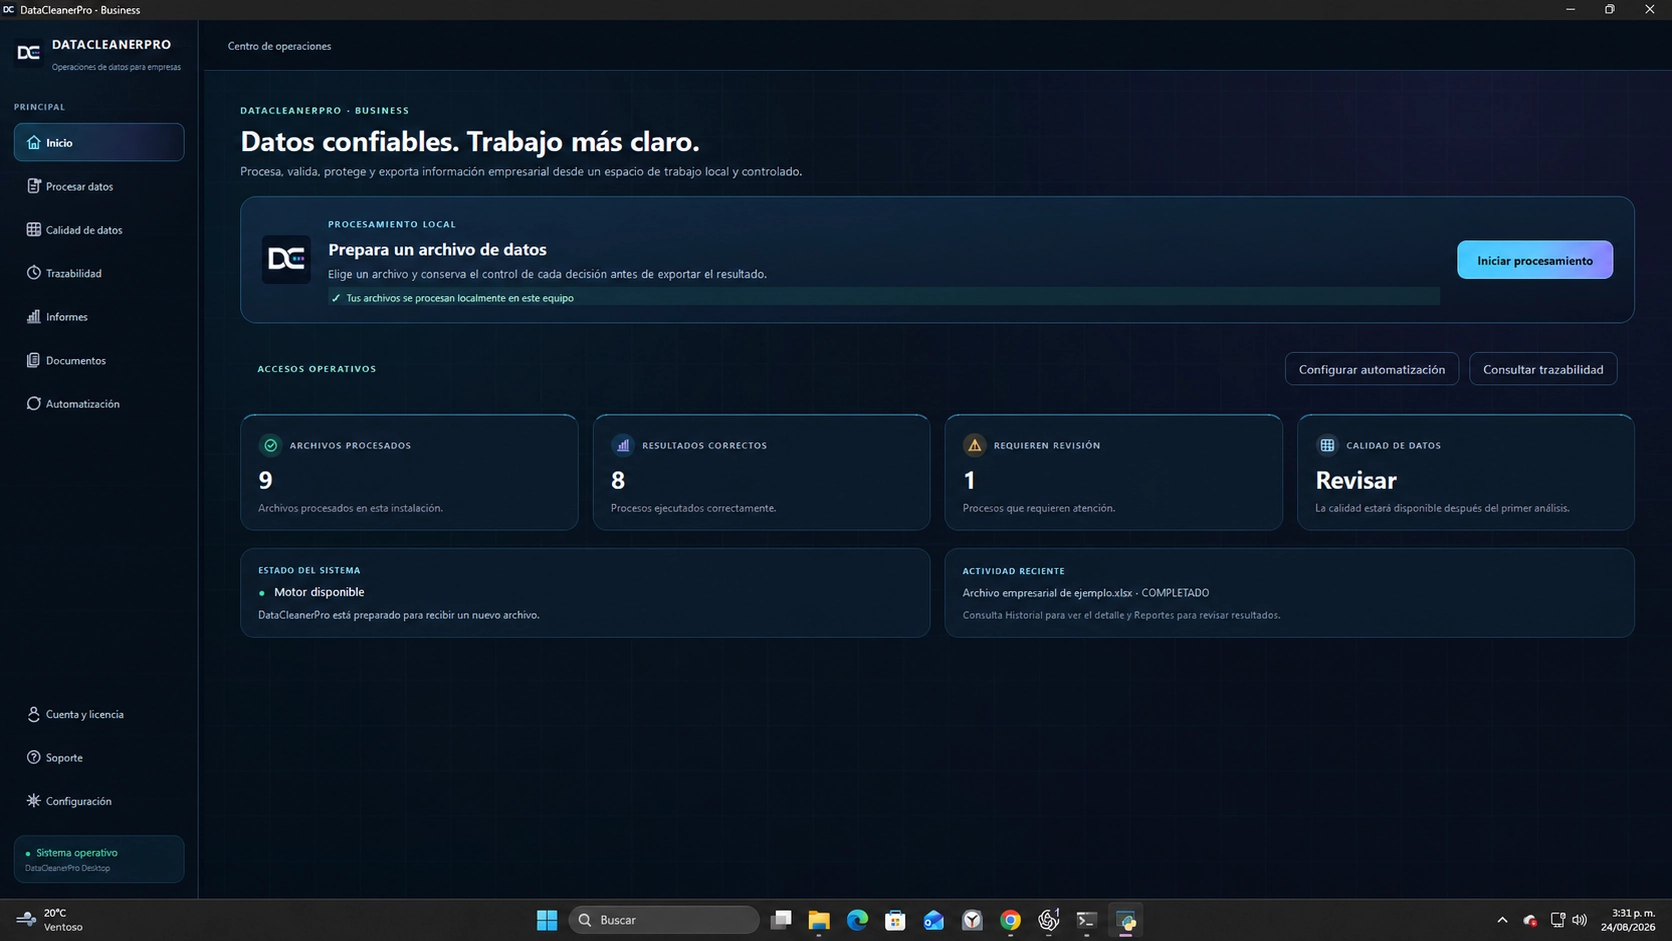
Task: Click the Soporte question mark icon
Action: 33,758
